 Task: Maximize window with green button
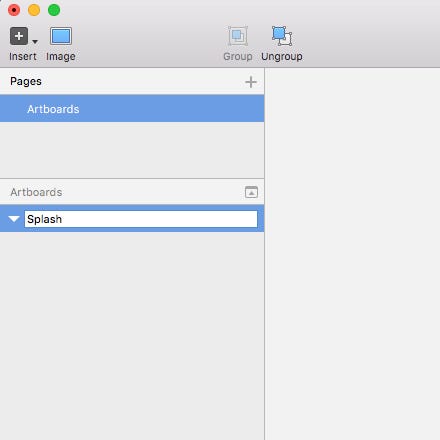click(54, 10)
